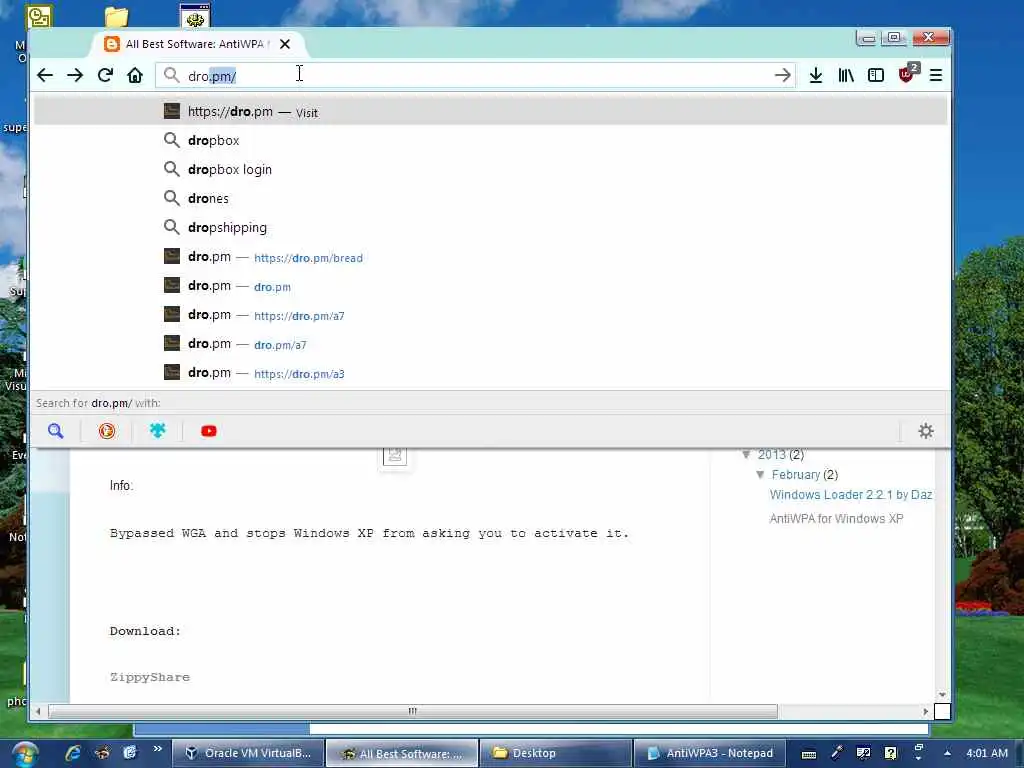Click the keyboard icon in the system tray
Screen dimensions: 1024x768
pyautogui.click(x=808, y=754)
